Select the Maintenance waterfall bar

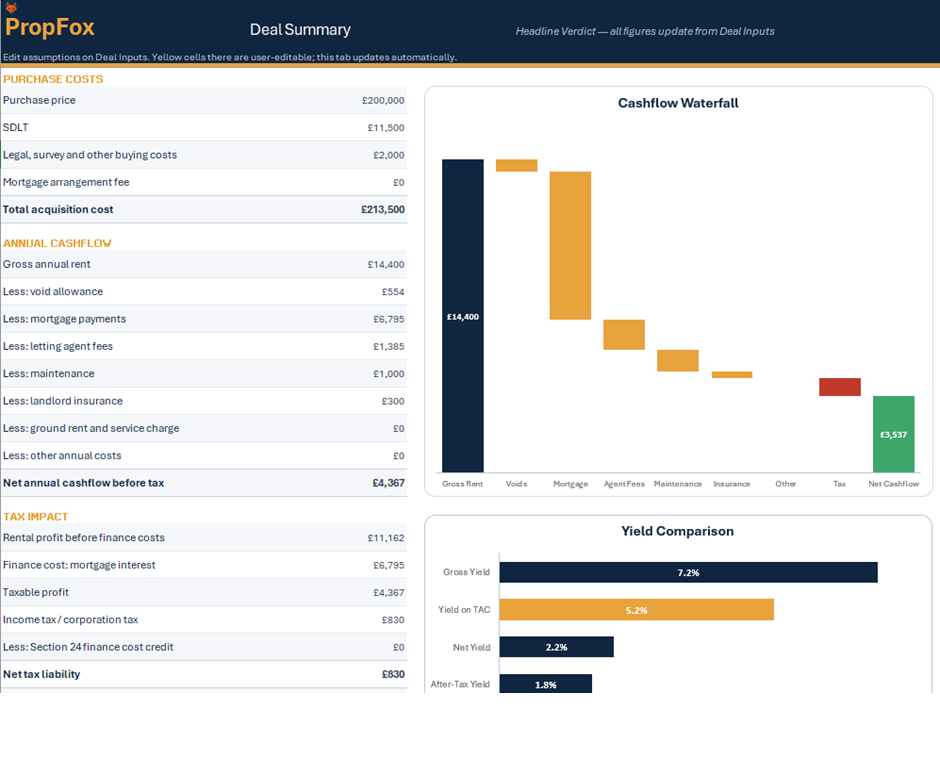click(x=678, y=361)
